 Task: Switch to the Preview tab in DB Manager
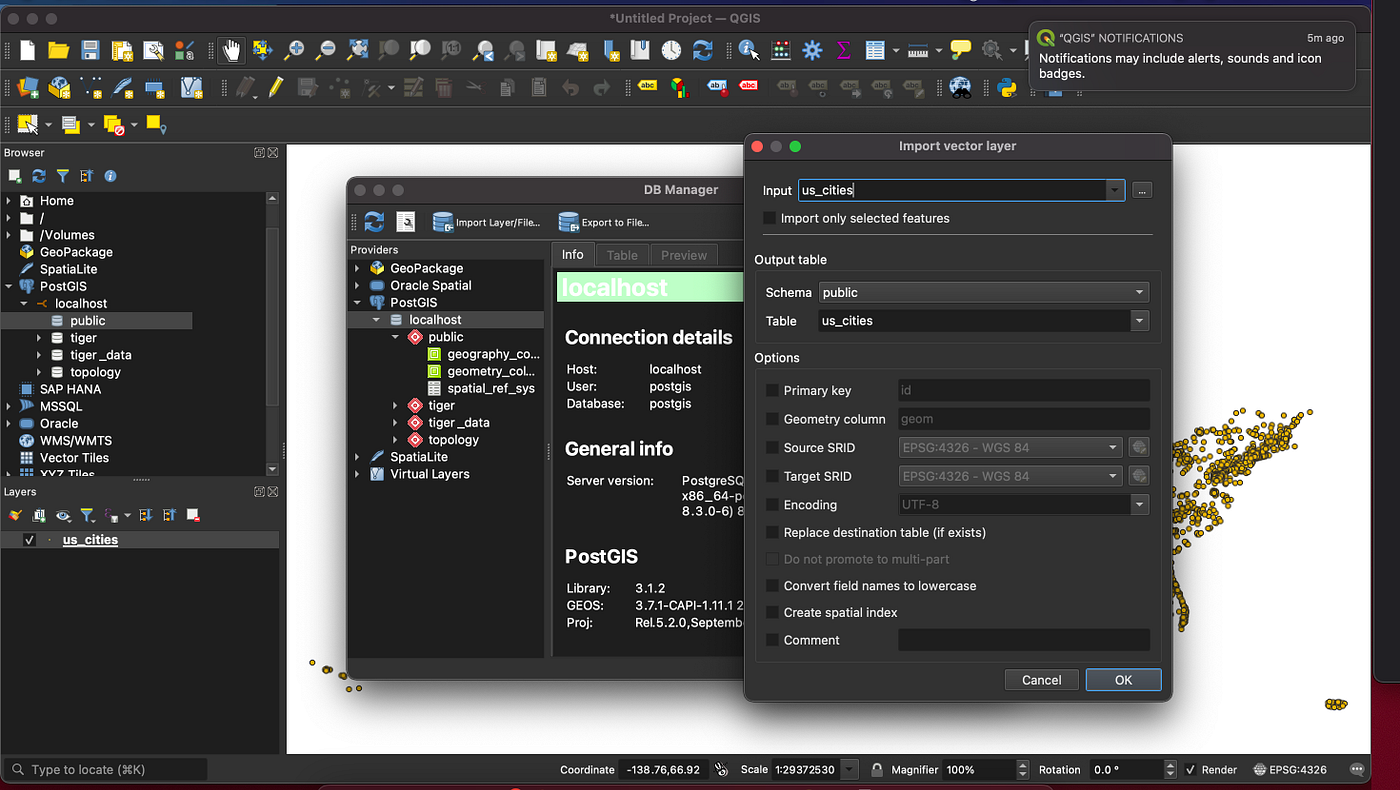tap(684, 255)
